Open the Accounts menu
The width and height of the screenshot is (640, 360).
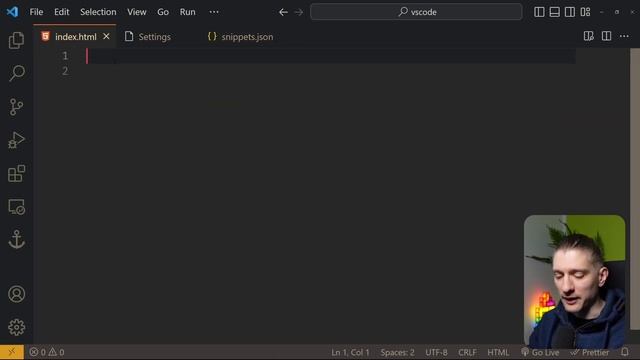coord(16,294)
